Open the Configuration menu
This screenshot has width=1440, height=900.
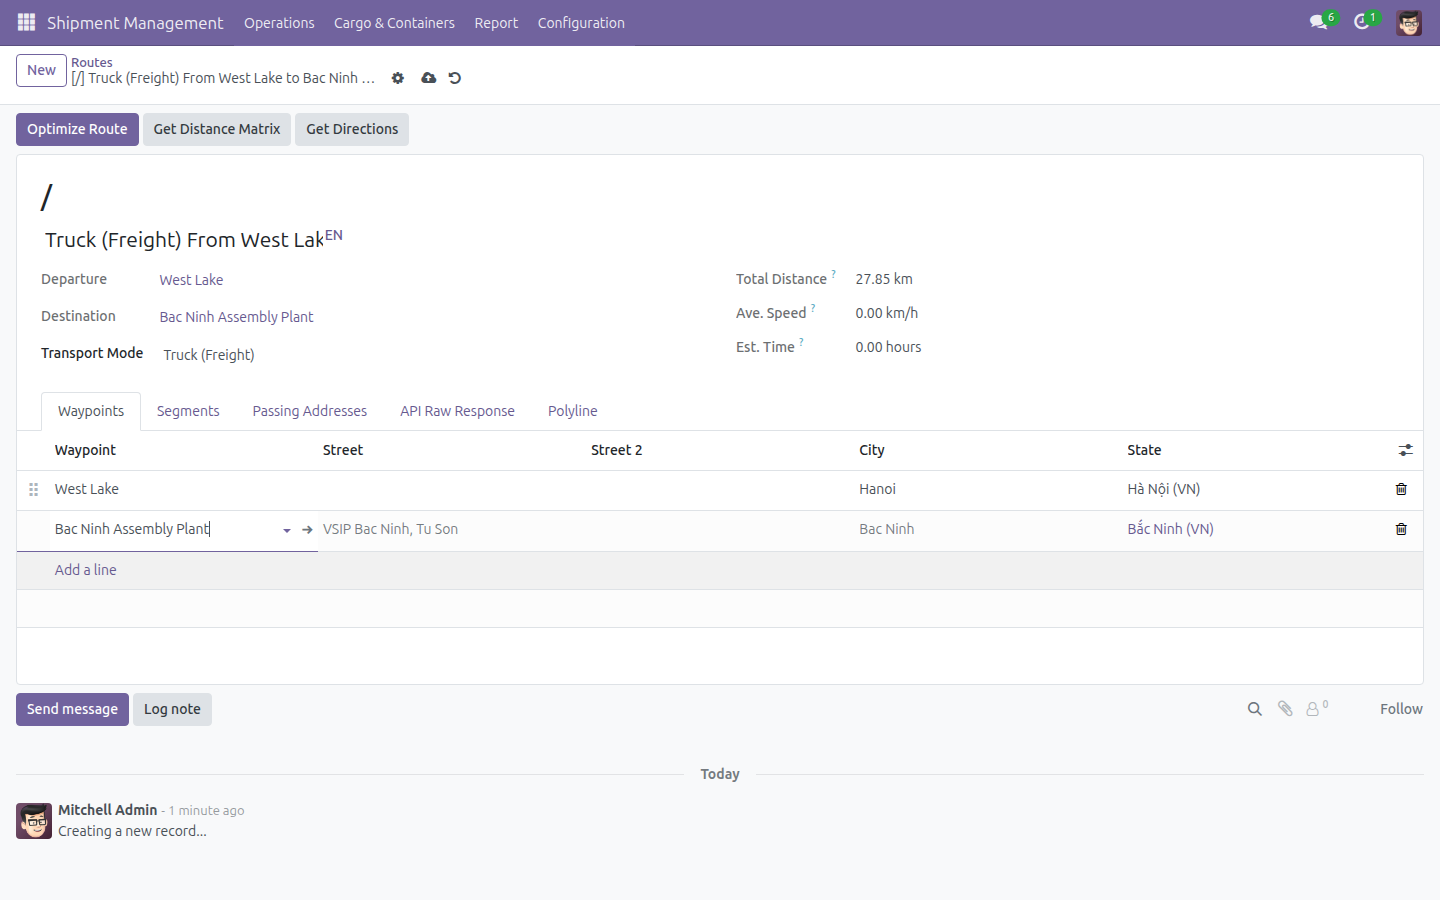coord(581,22)
